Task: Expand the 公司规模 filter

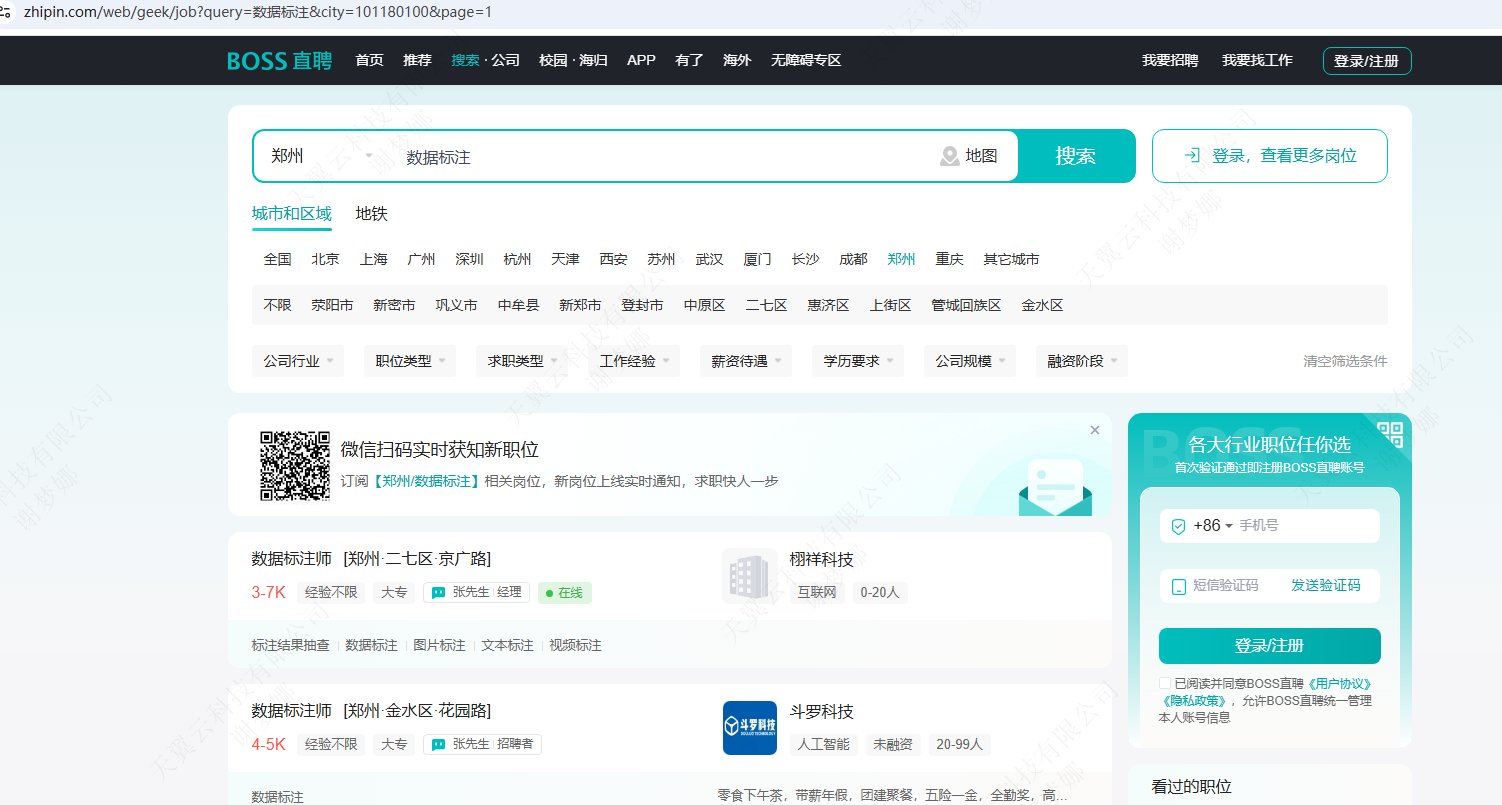Action: tap(970, 361)
